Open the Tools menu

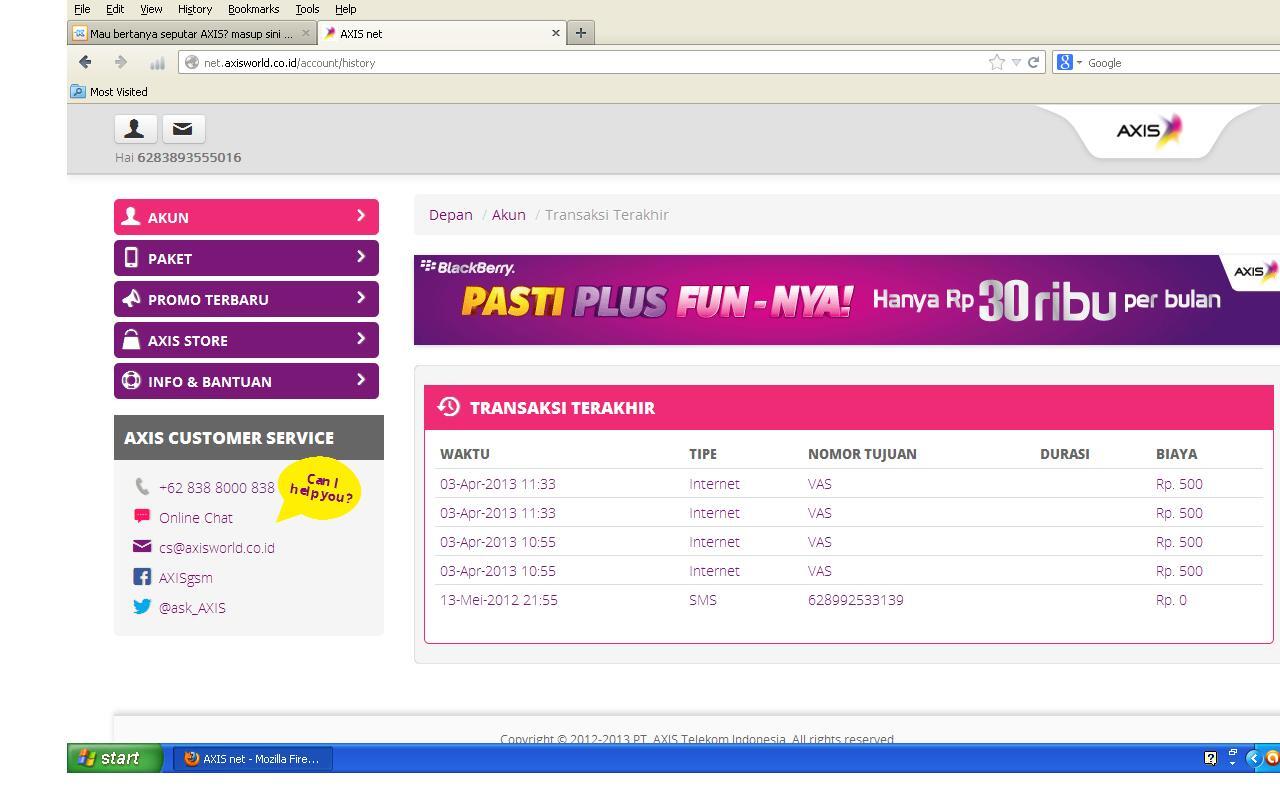point(307,9)
